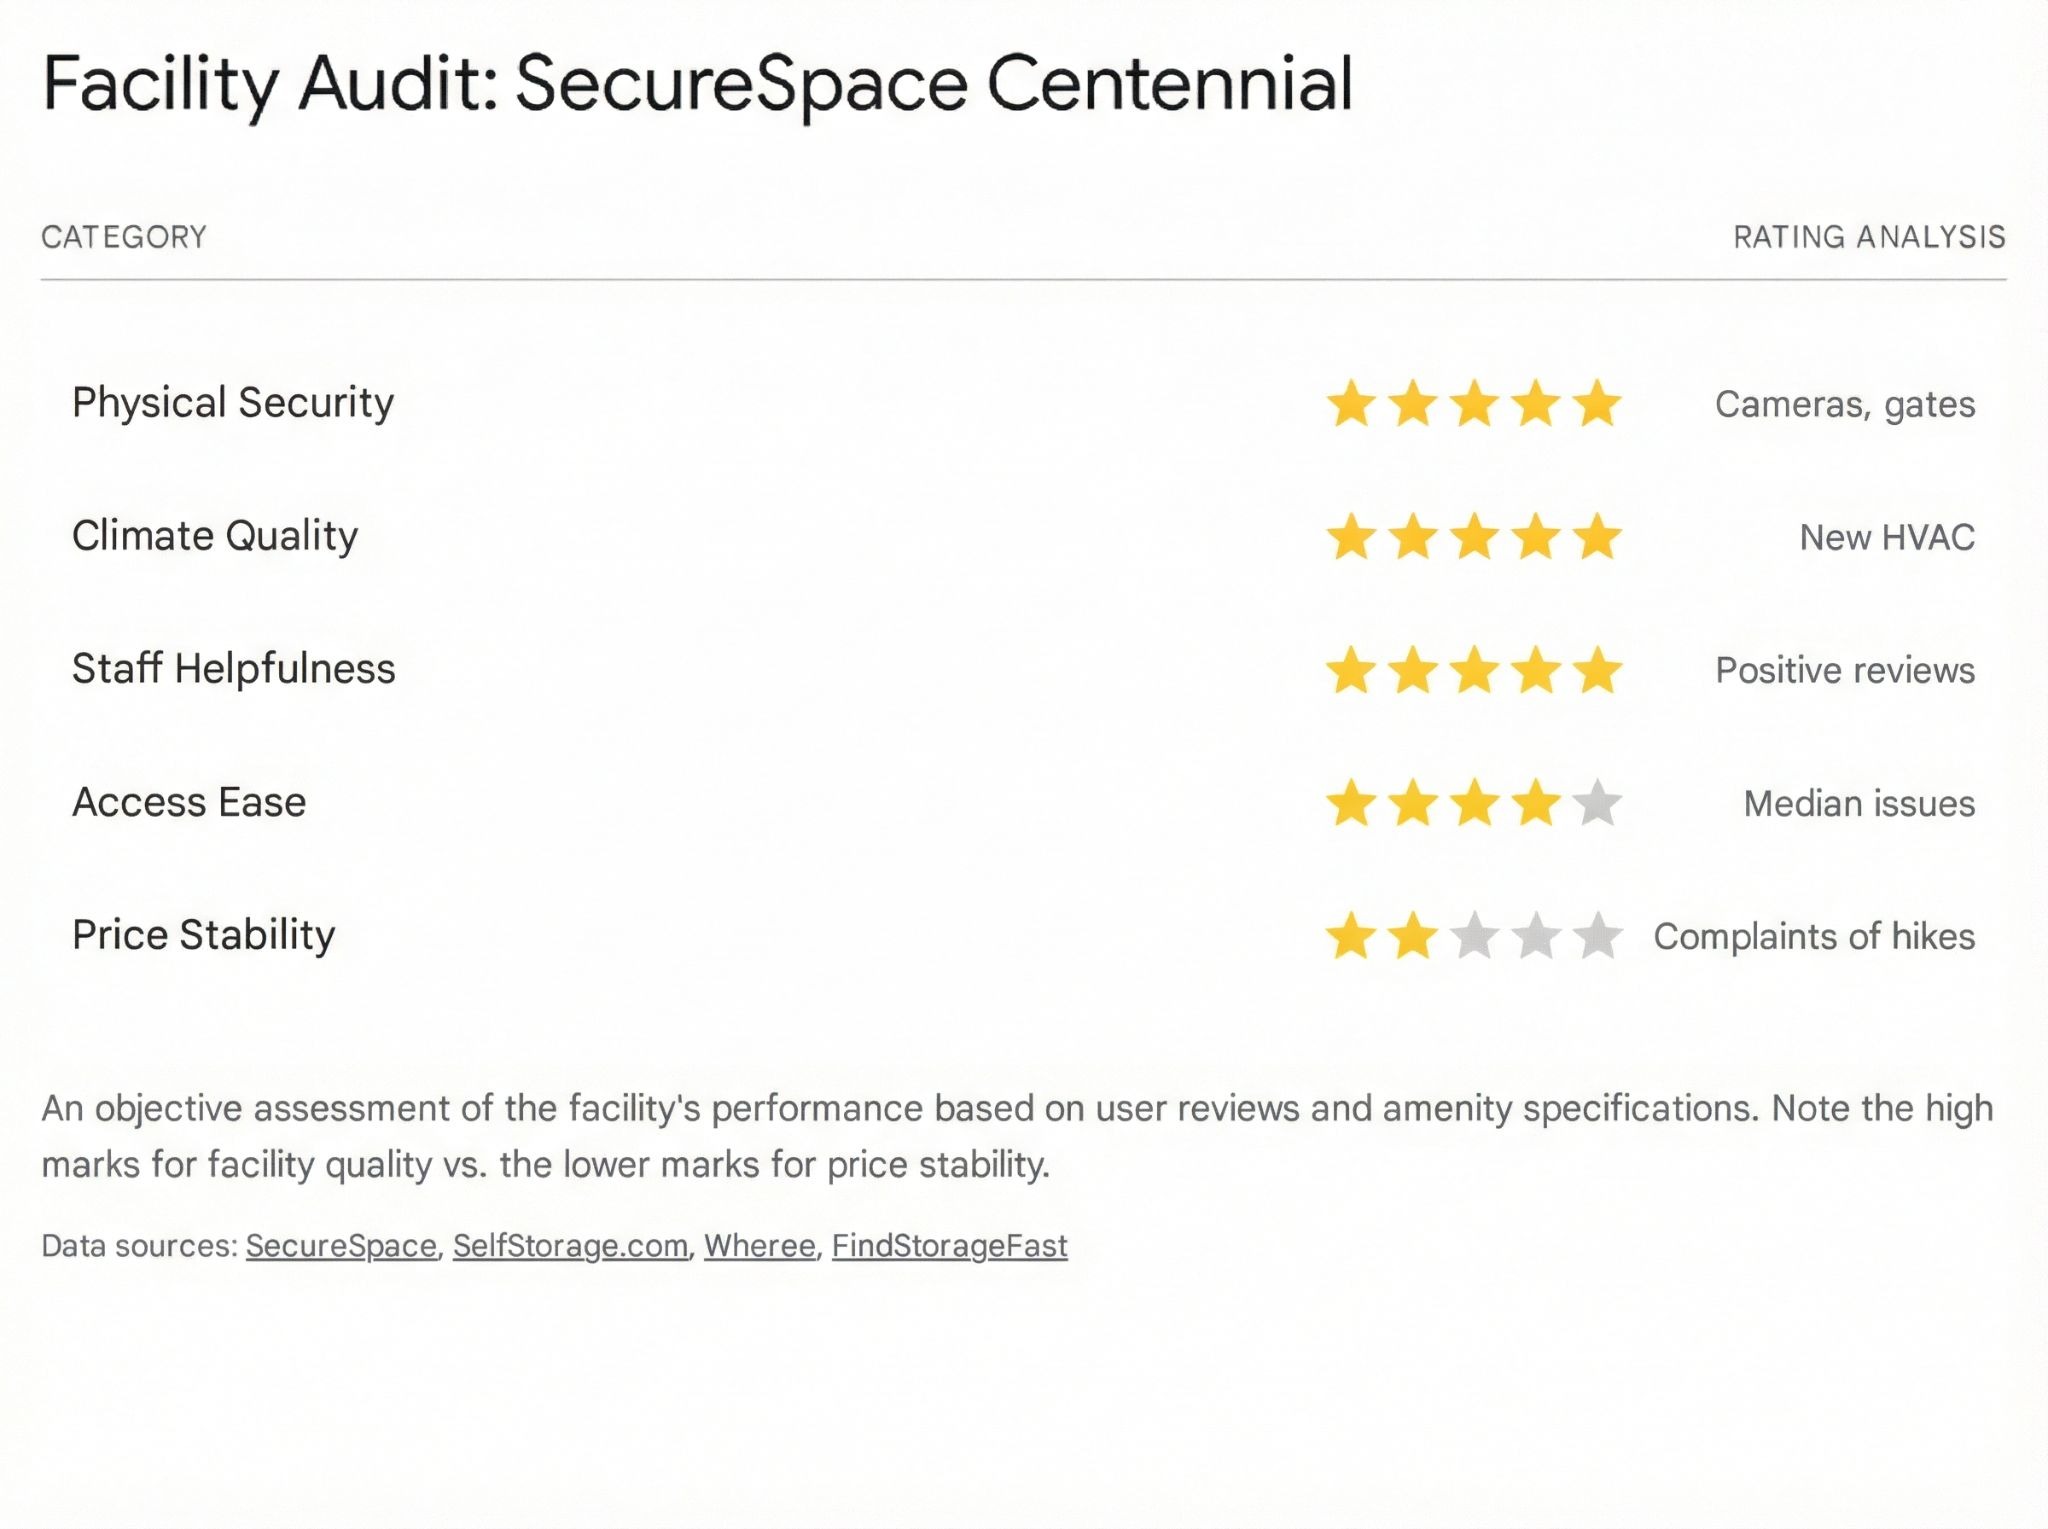Screen dimensions: 2048x1529
Task: Click the first star of Physical Security
Action: tap(1351, 404)
